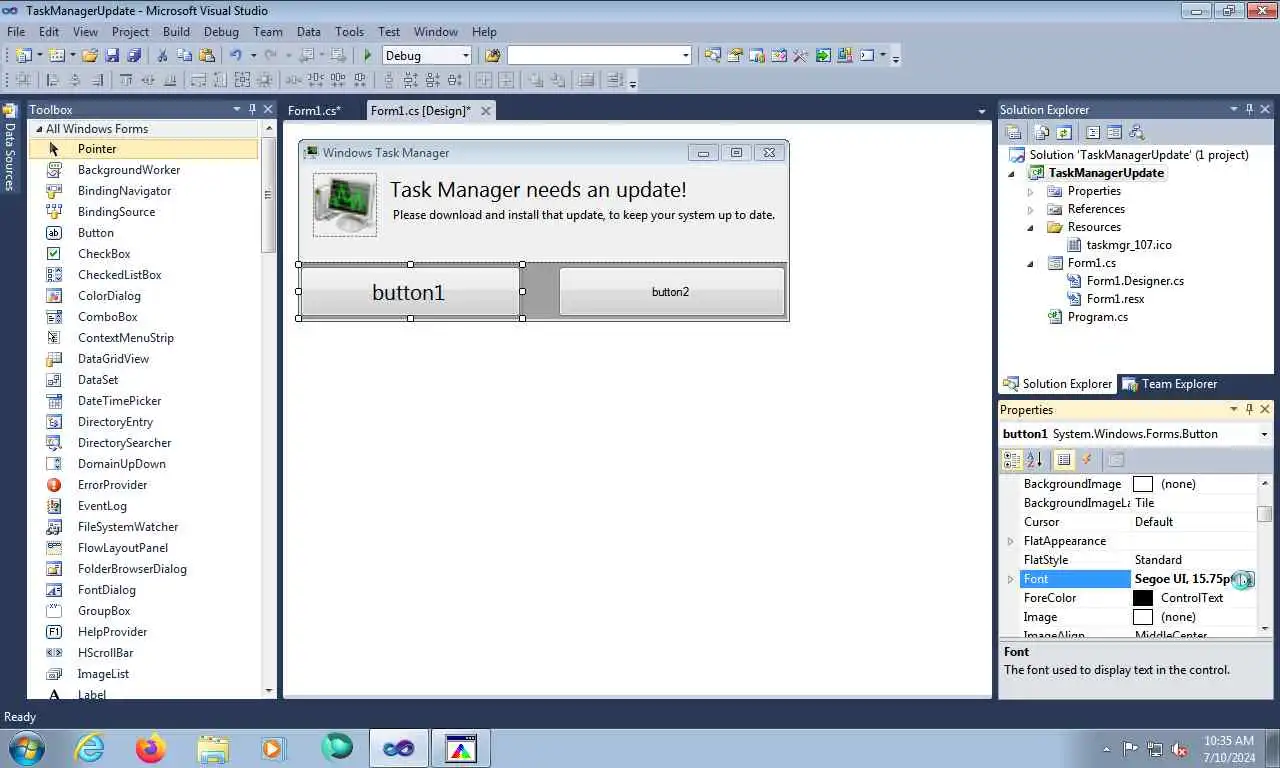Click the Undo toolbar icon
1280x768 pixels.
236,56
